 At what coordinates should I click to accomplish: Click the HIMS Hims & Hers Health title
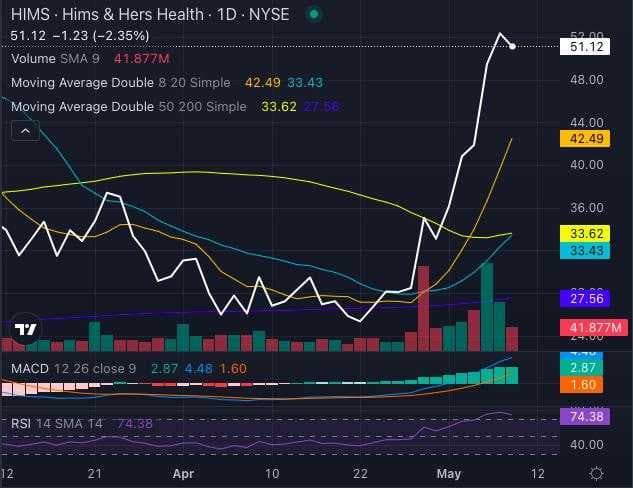tap(150, 15)
